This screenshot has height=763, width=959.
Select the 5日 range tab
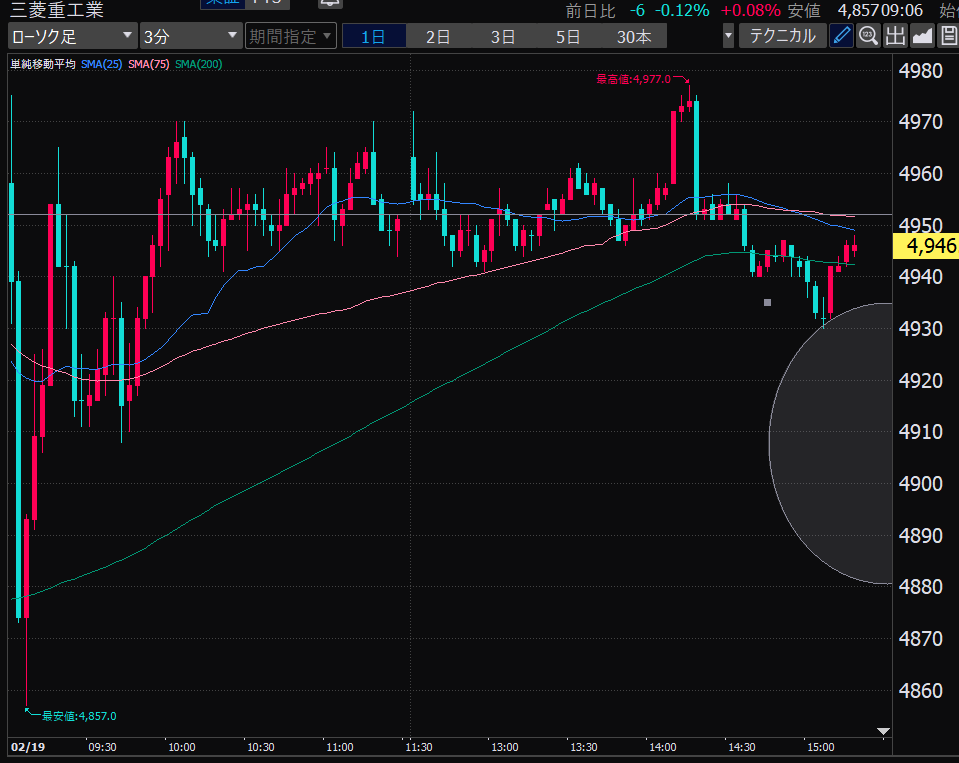point(568,37)
